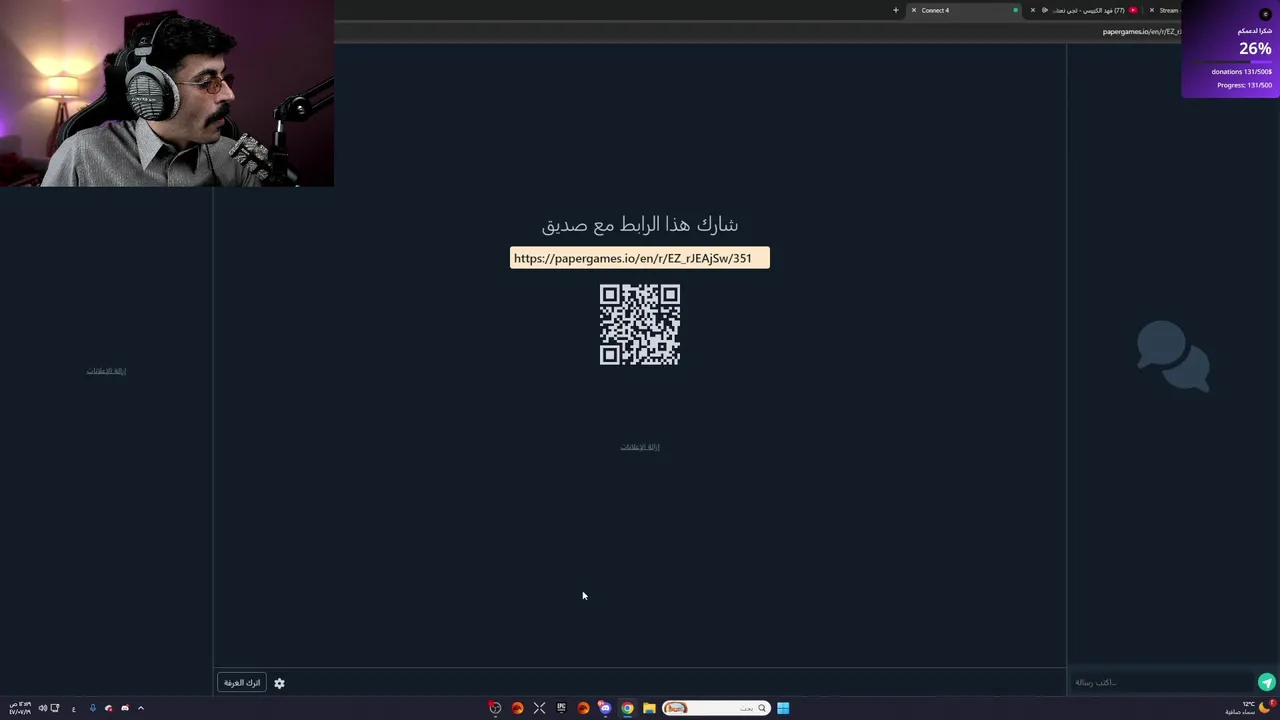The width and height of the screenshot is (1280, 720).
Task: Open Discord from taskbar
Action: coord(605,708)
